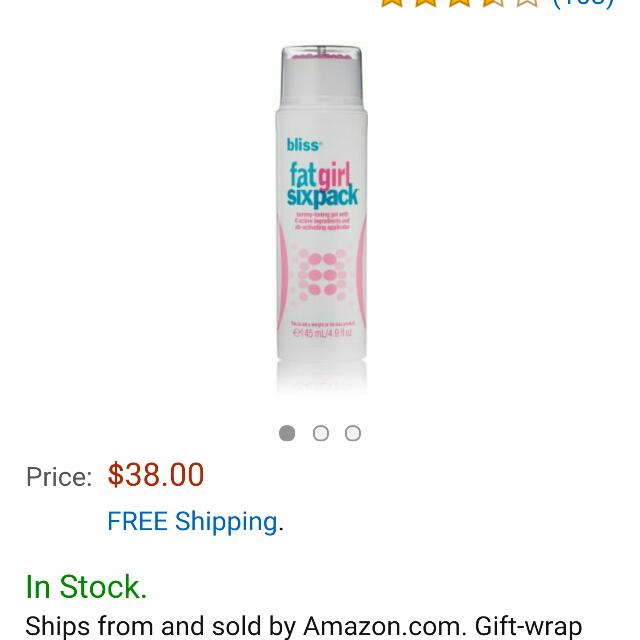Switch to the third image dot

[353, 433]
